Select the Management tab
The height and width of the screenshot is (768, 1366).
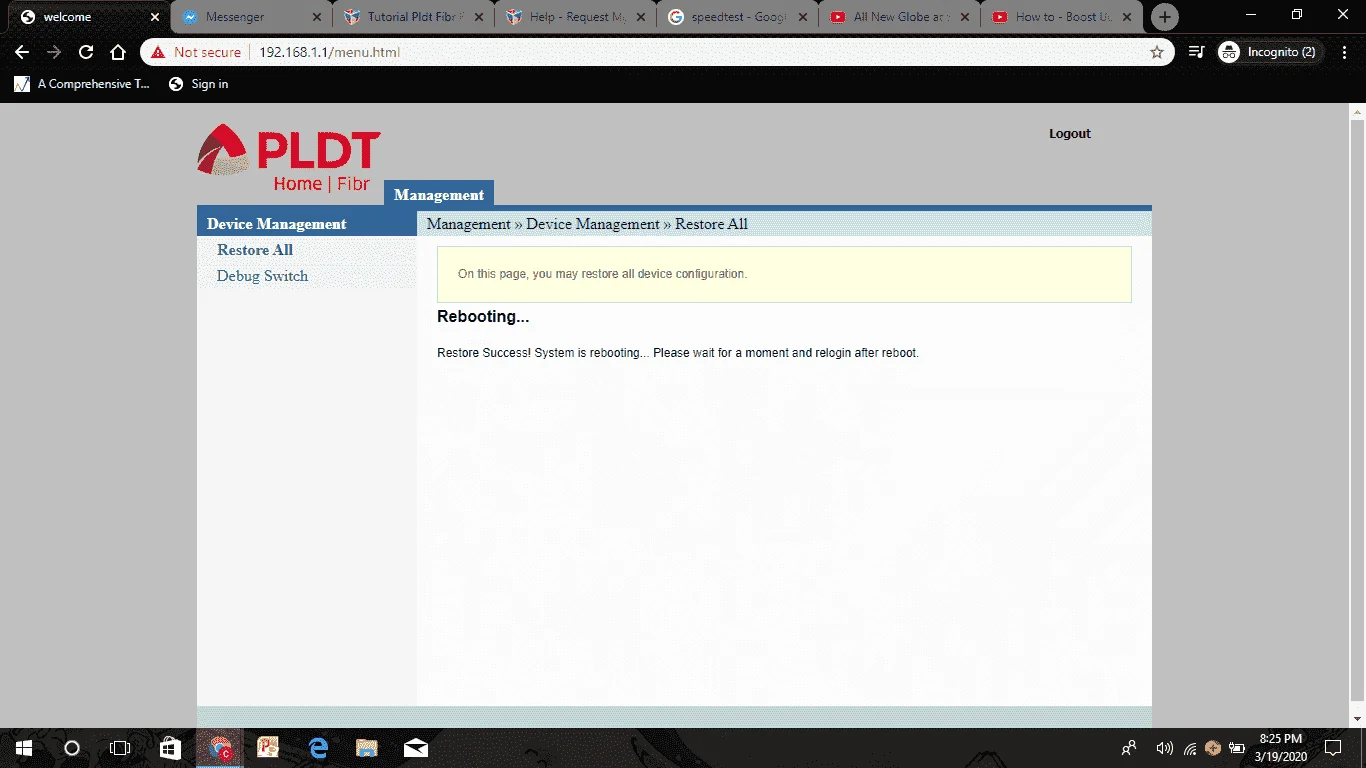pyautogui.click(x=439, y=194)
